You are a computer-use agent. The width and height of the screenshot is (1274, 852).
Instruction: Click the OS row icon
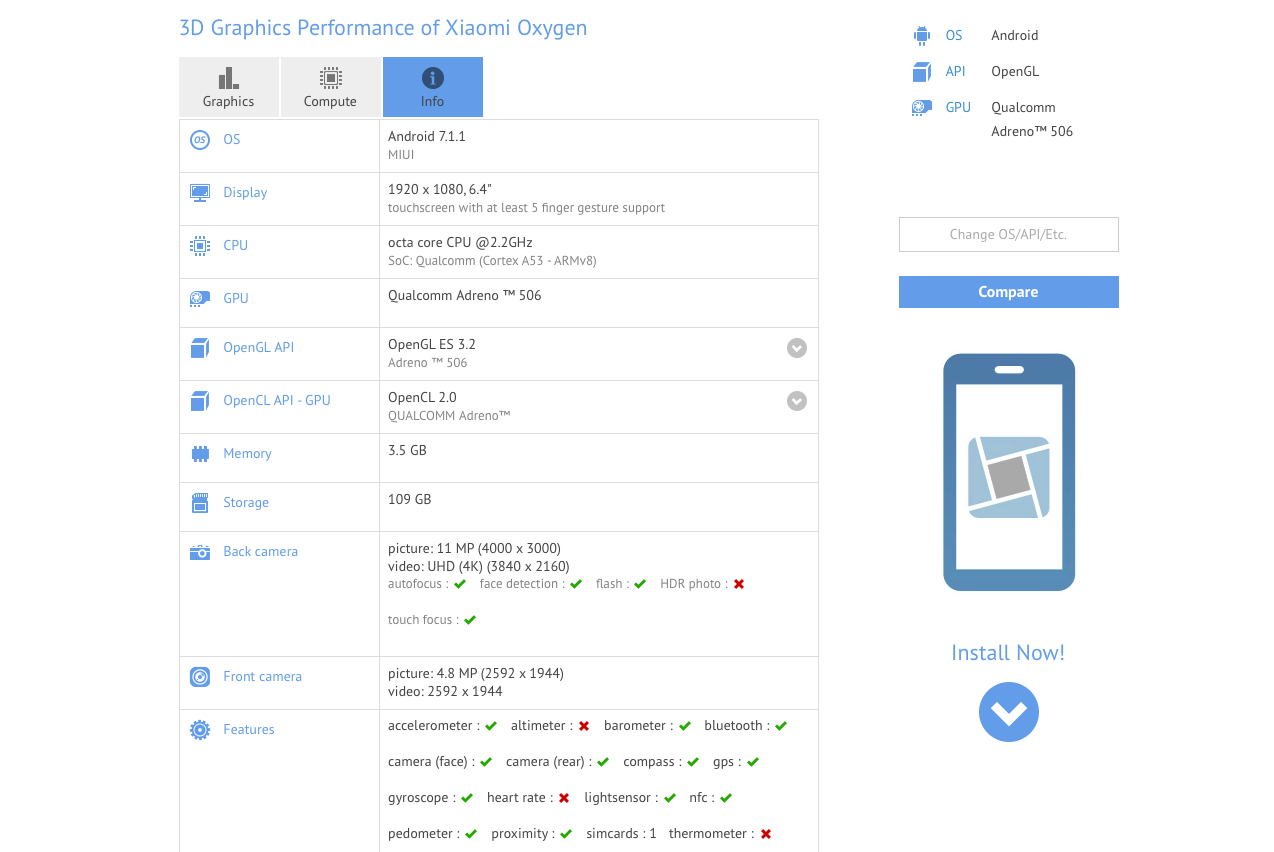pyautogui.click(x=200, y=140)
